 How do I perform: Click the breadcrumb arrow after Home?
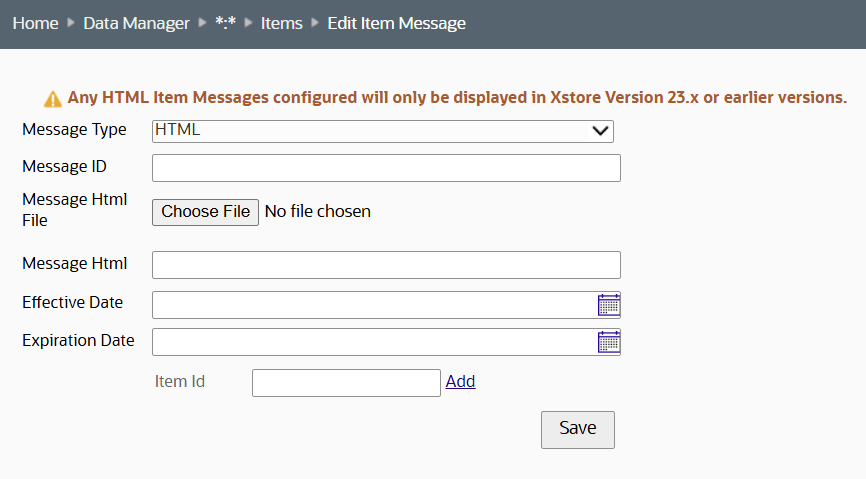(x=71, y=23)
